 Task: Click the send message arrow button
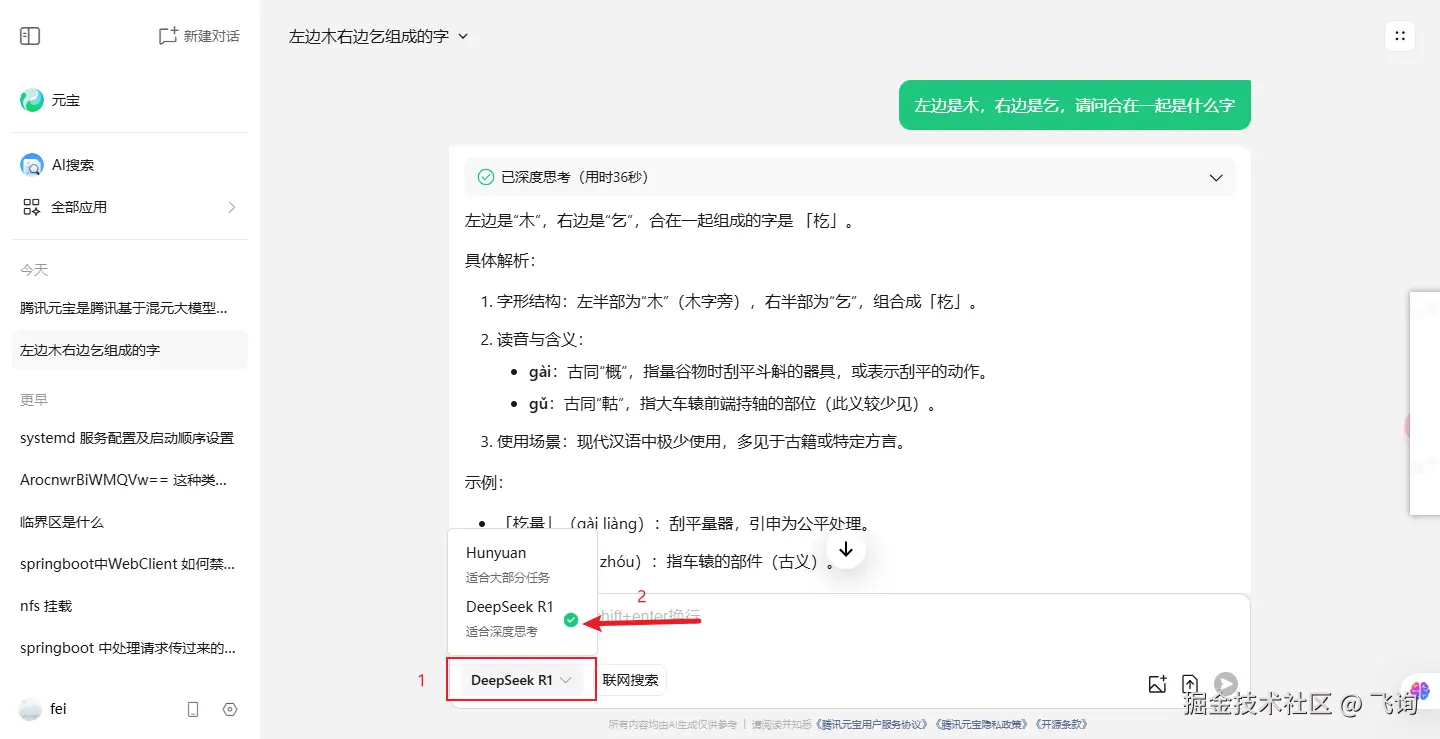click(x=1226, y=684)
